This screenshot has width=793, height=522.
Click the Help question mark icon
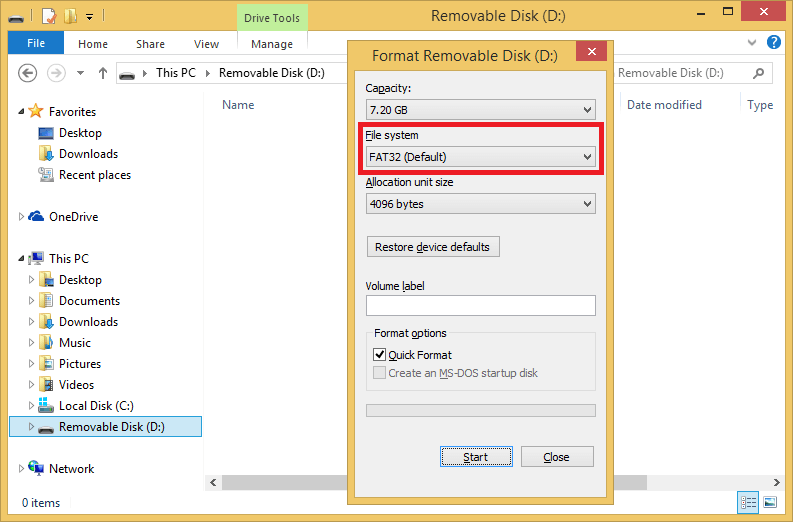(773, 43)
